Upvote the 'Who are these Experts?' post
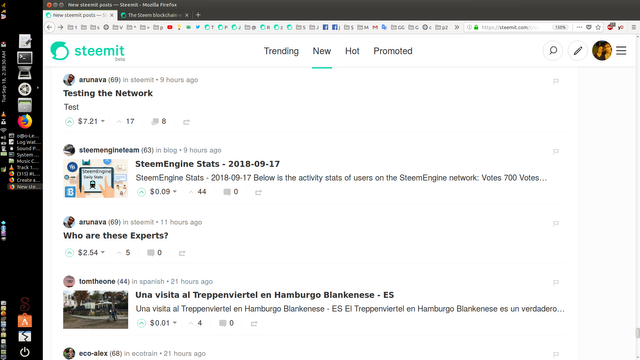Image resolution: width=640 pixels, height=360 pixels. [69, 253]
